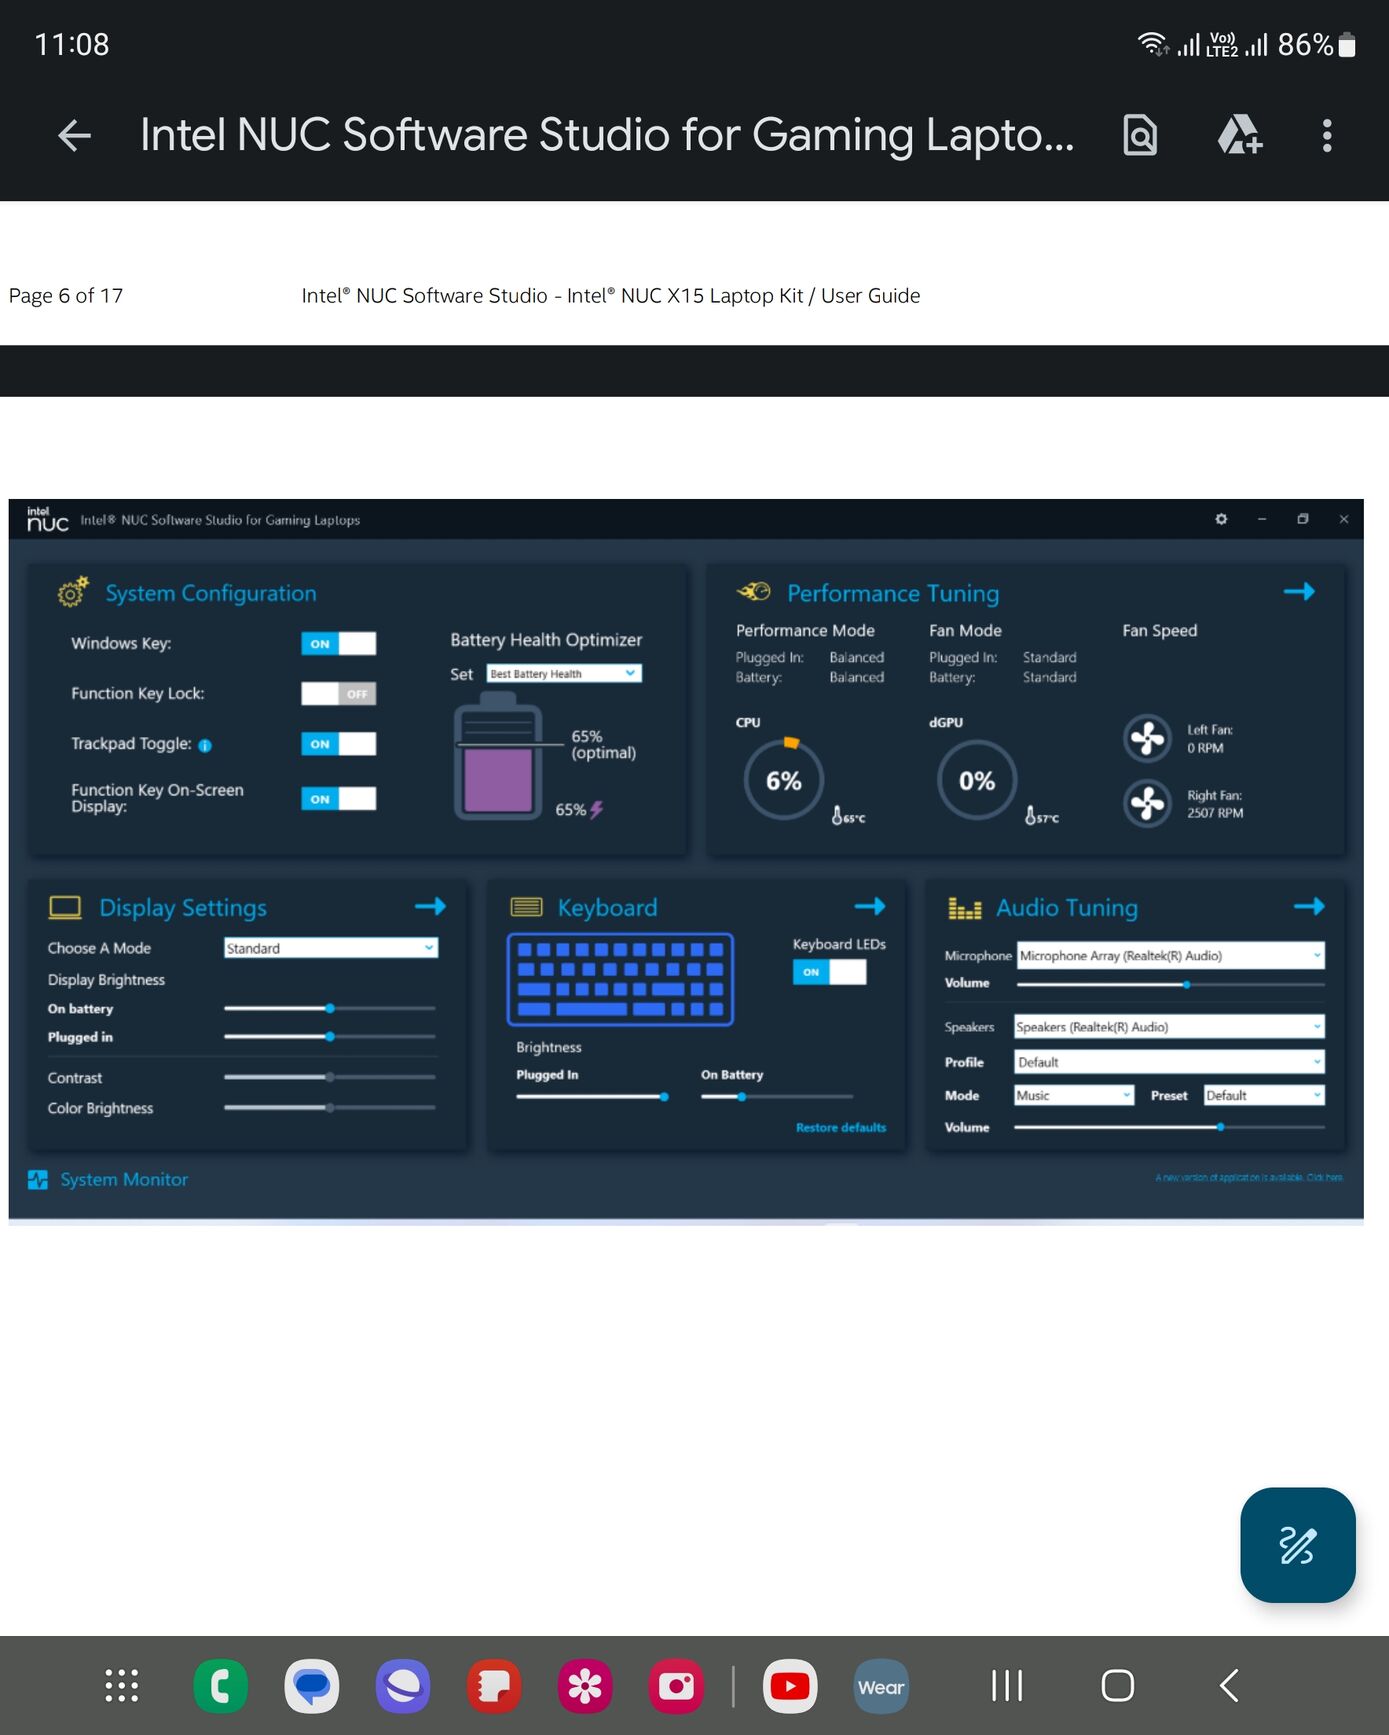Click the NUC Studio settings gear
The height and width of the screenshot is (1735, 1389).
click(x=1221, y=519)
